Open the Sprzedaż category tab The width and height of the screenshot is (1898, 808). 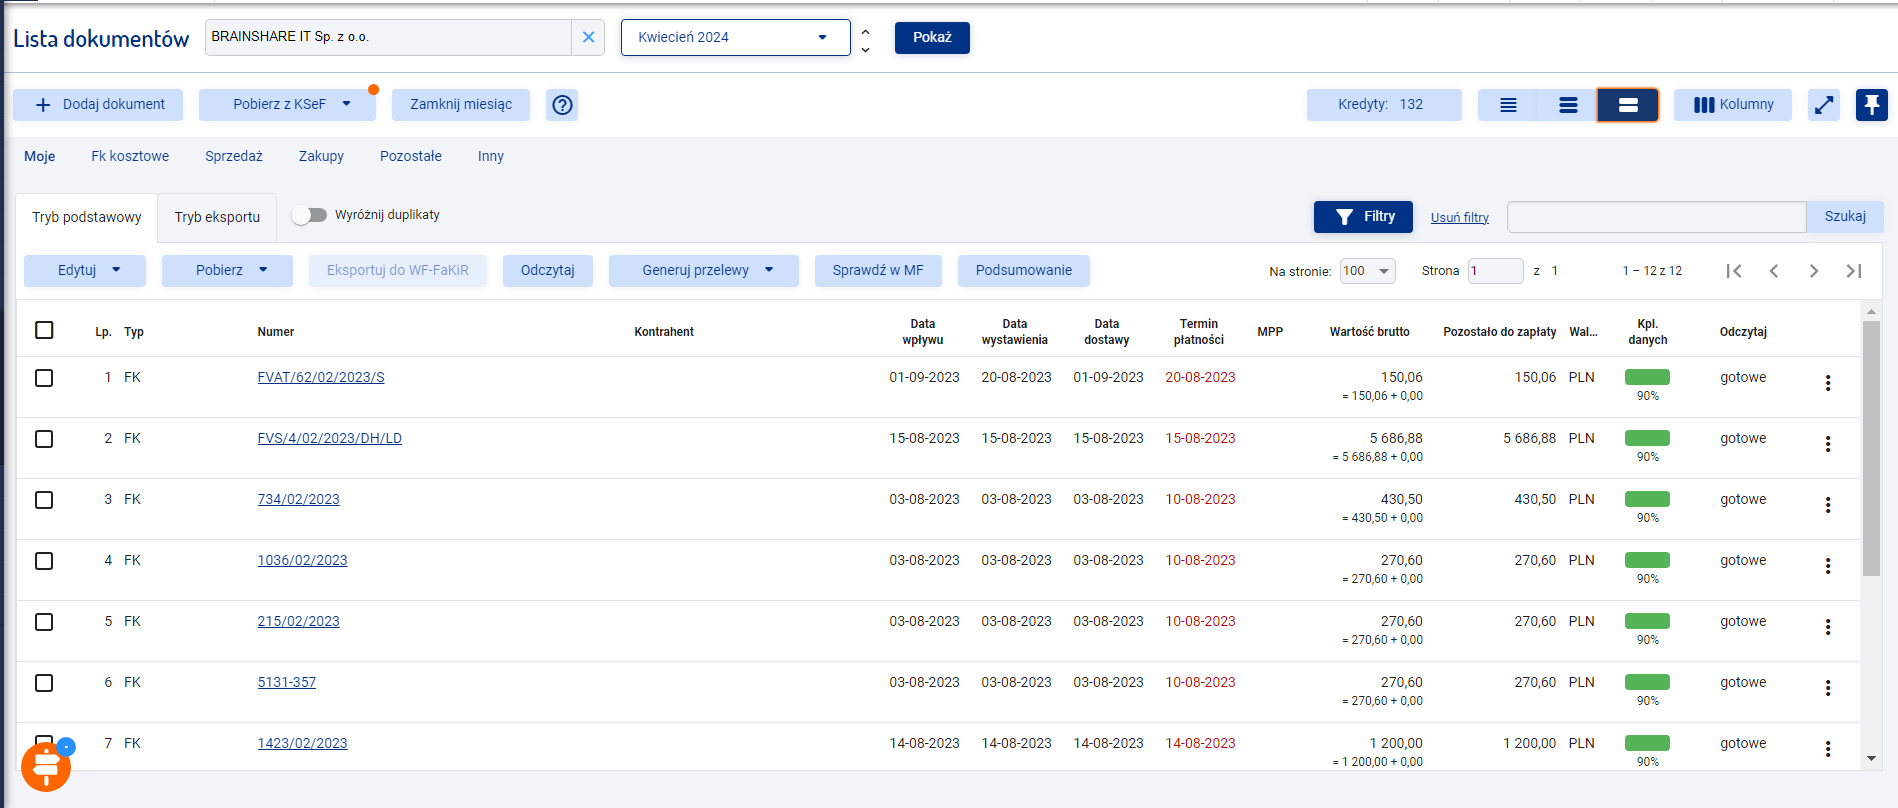coord(234,156)
